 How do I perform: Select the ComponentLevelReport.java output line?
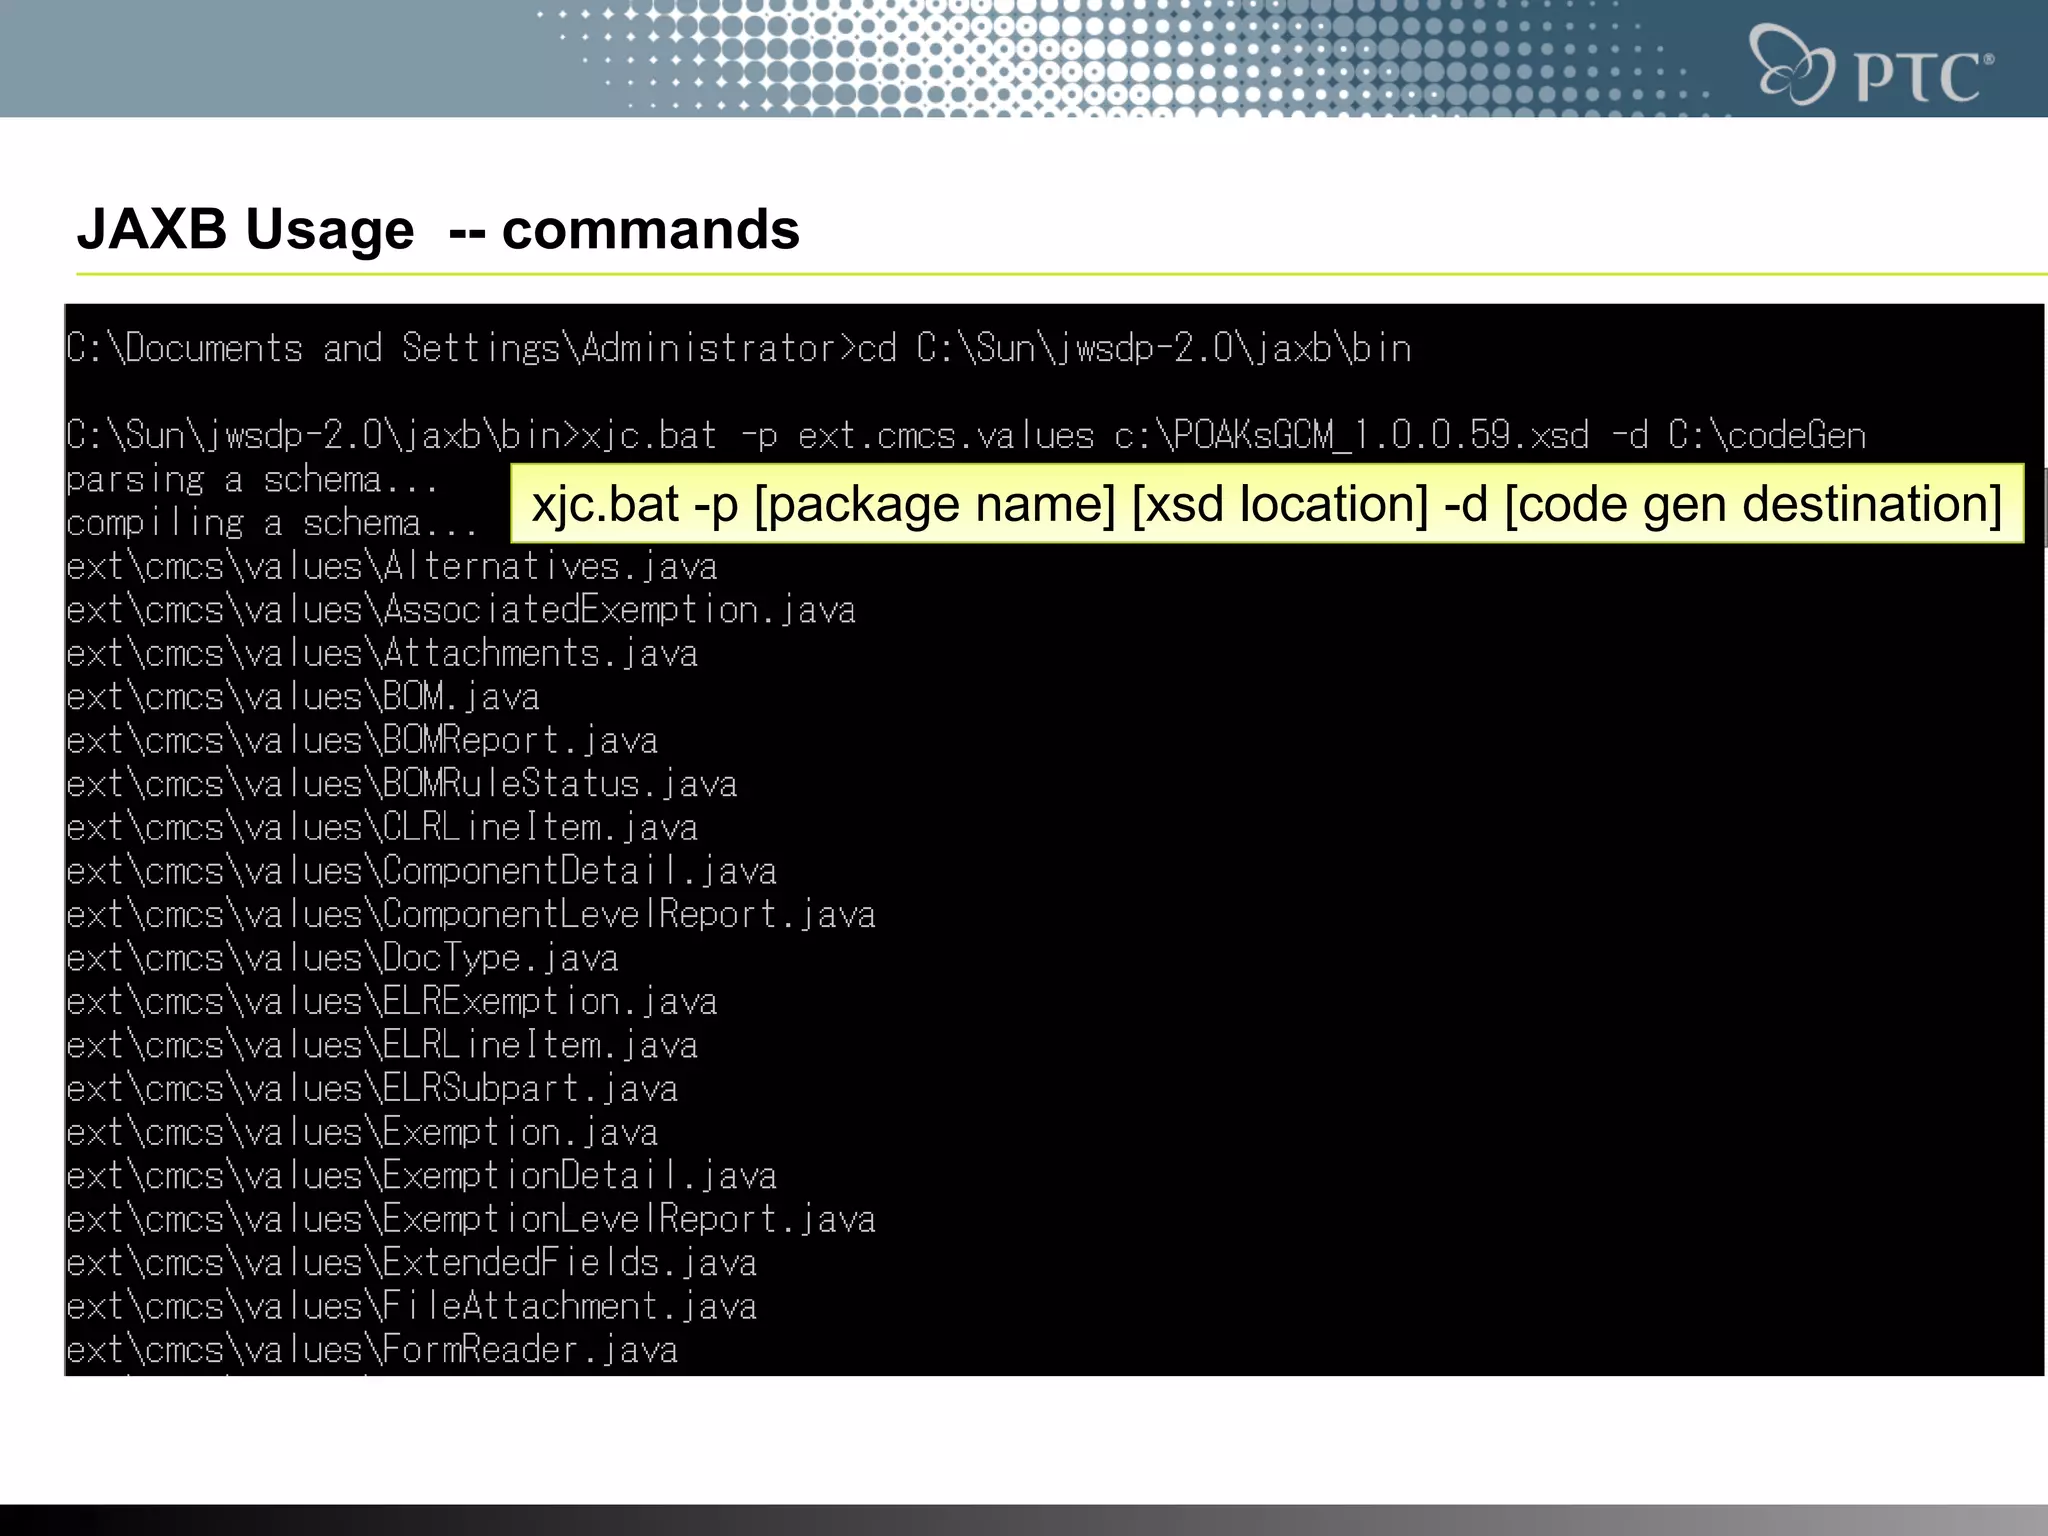click(471, 915)
